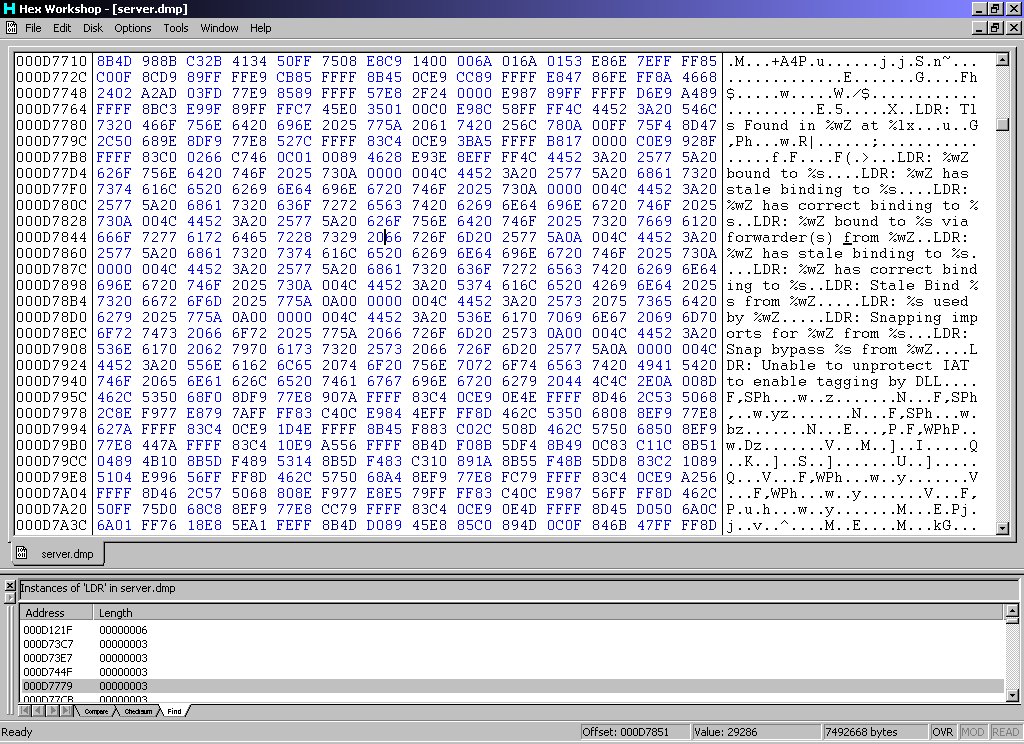The image size is (1024, 744).
Task: Select the find result at address 000D73E7
Action: (x=48, y=658)
